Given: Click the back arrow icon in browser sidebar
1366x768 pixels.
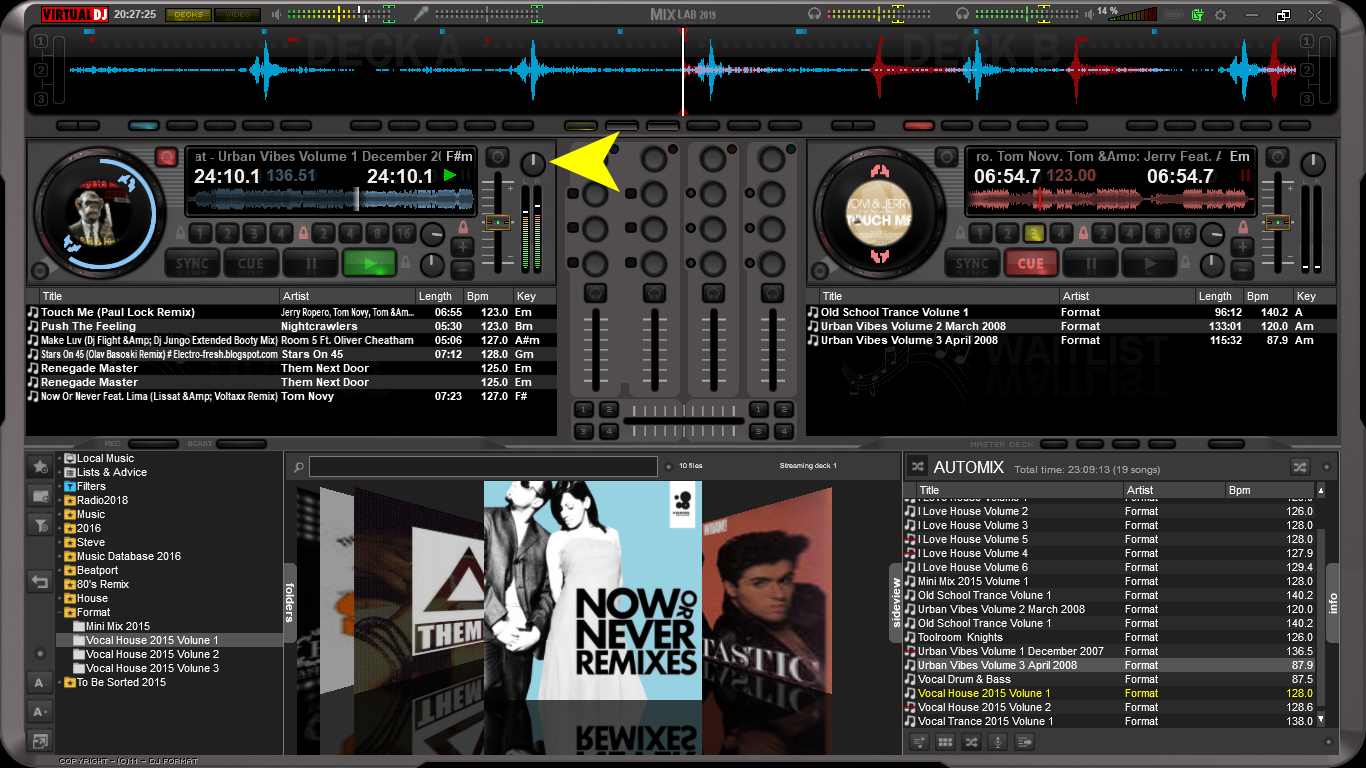Looking at the screenshot, I should [x=40, y=581].
